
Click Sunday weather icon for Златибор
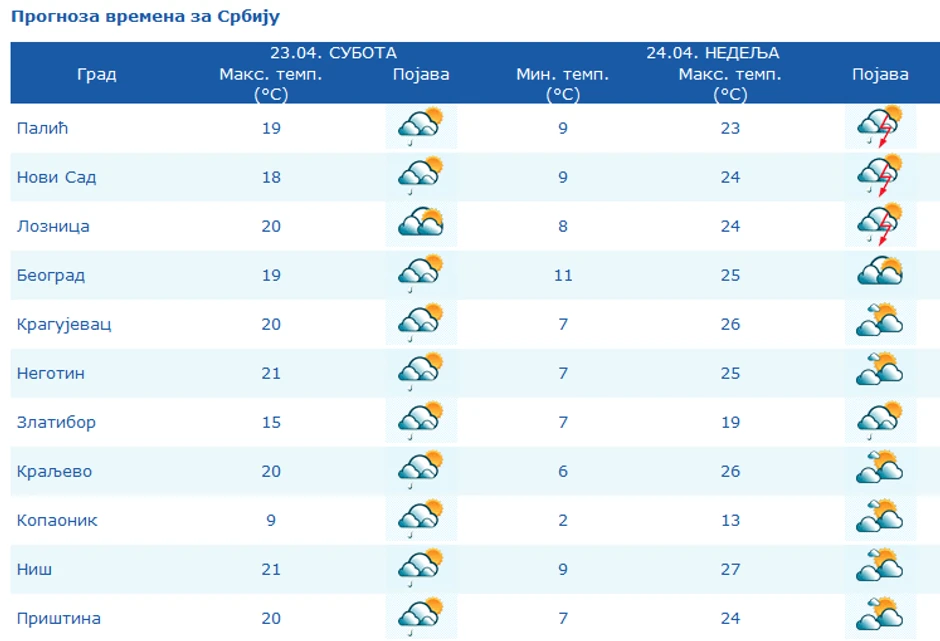tap(880, 422)
